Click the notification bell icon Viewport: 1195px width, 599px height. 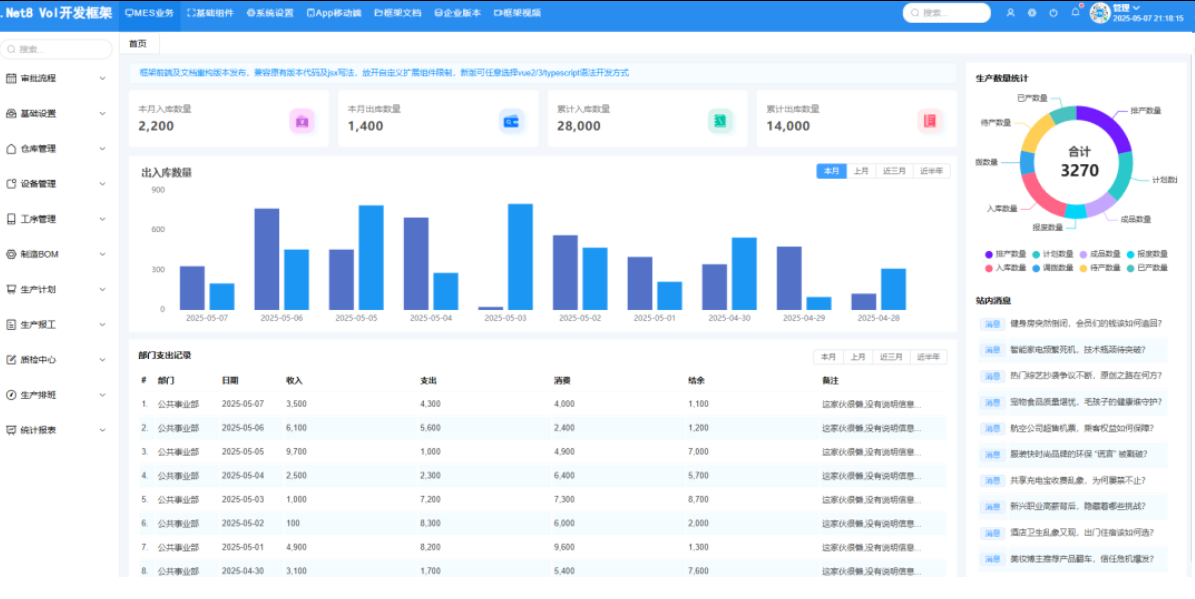[1075, 13]
